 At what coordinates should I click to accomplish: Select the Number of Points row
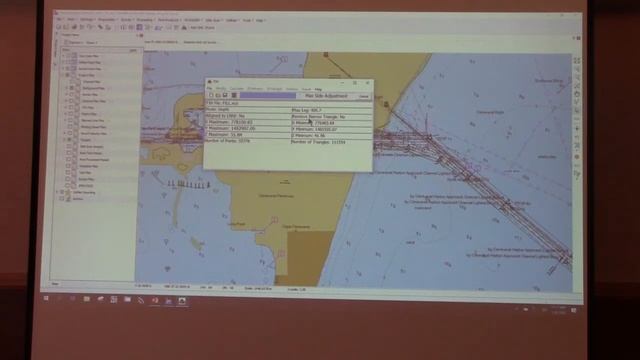tap(247, 140)
